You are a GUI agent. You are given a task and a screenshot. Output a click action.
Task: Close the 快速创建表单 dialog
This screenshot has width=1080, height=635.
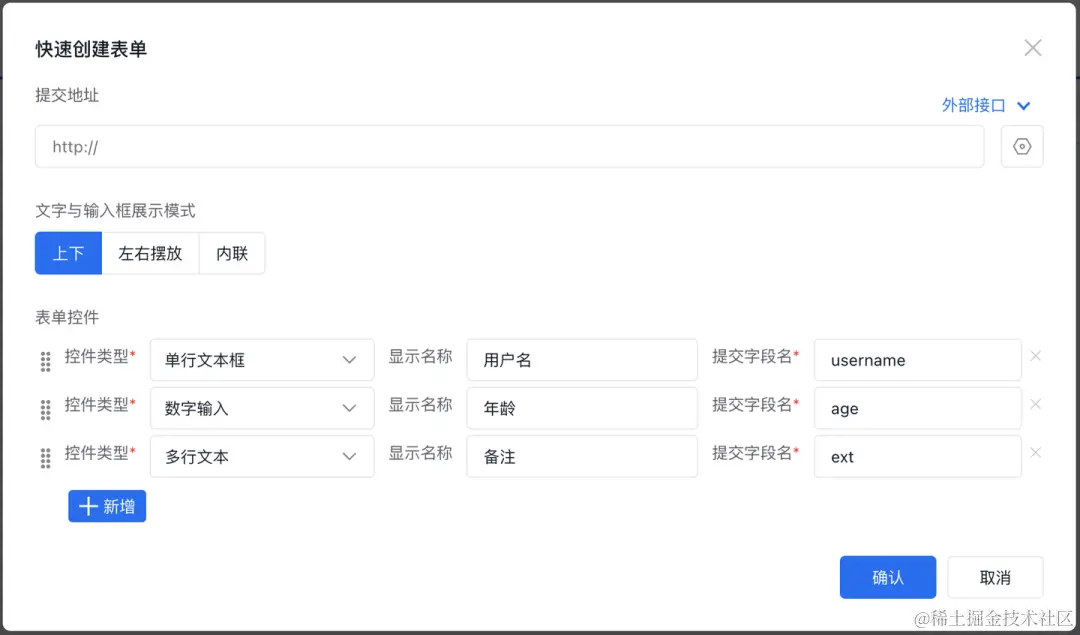pos(1032,47)
